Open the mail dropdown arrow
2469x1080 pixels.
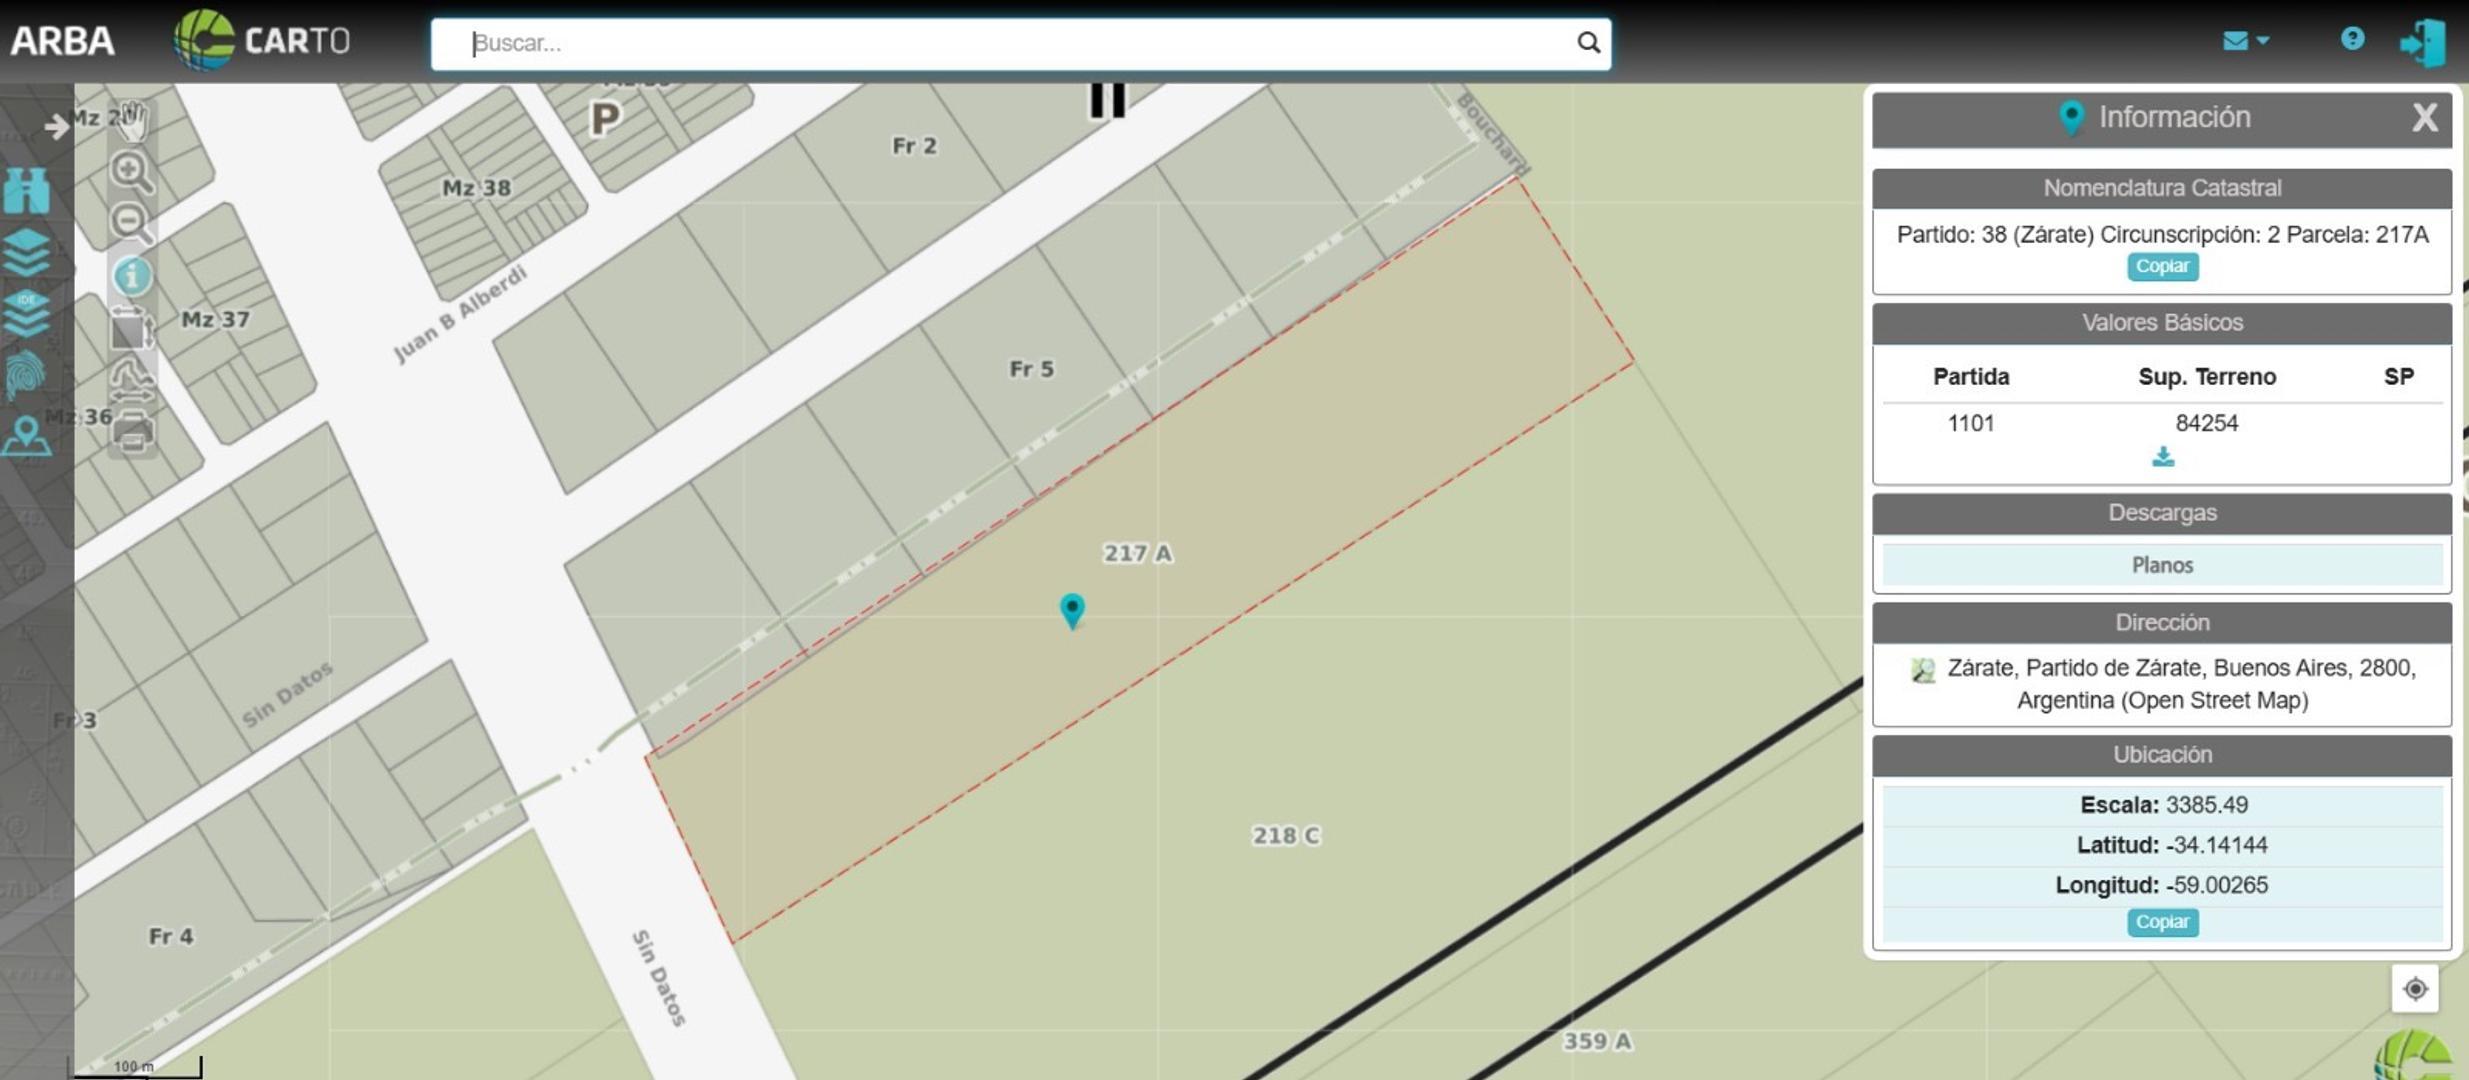point(2263,41)
